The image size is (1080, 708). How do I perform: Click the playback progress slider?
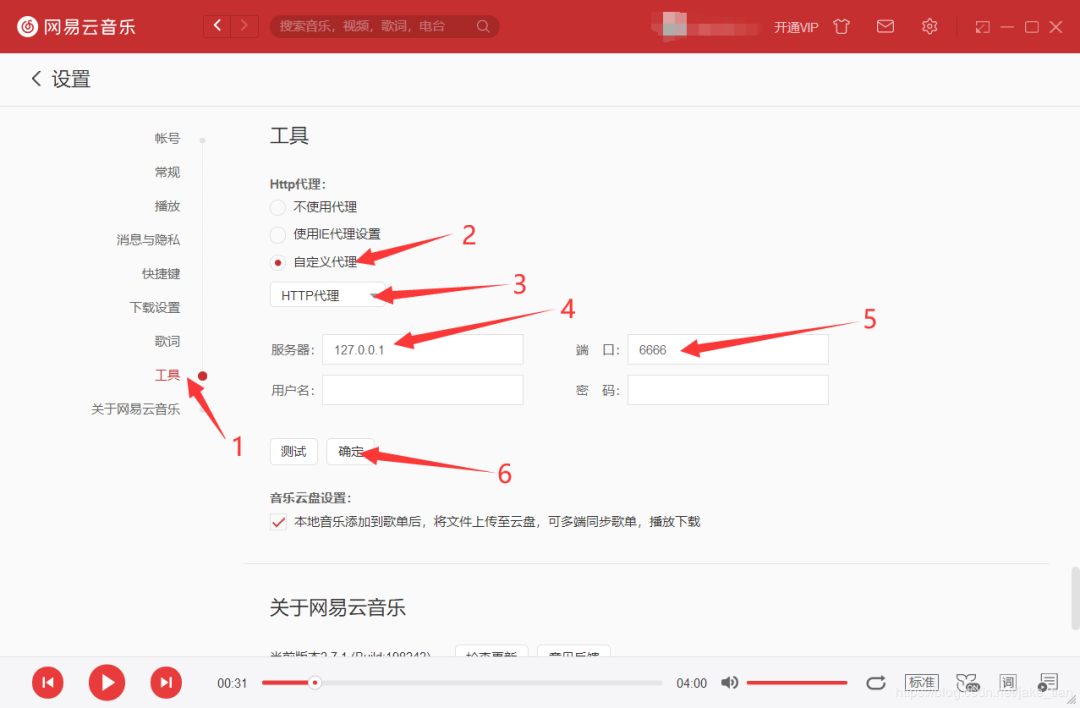pos(461,683)
